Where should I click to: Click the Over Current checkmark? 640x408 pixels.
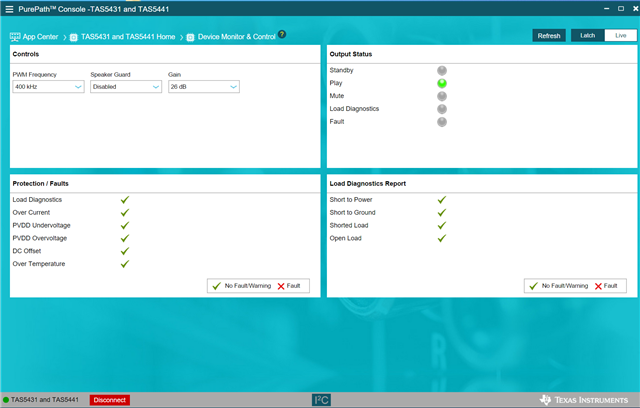pos(125,213)
